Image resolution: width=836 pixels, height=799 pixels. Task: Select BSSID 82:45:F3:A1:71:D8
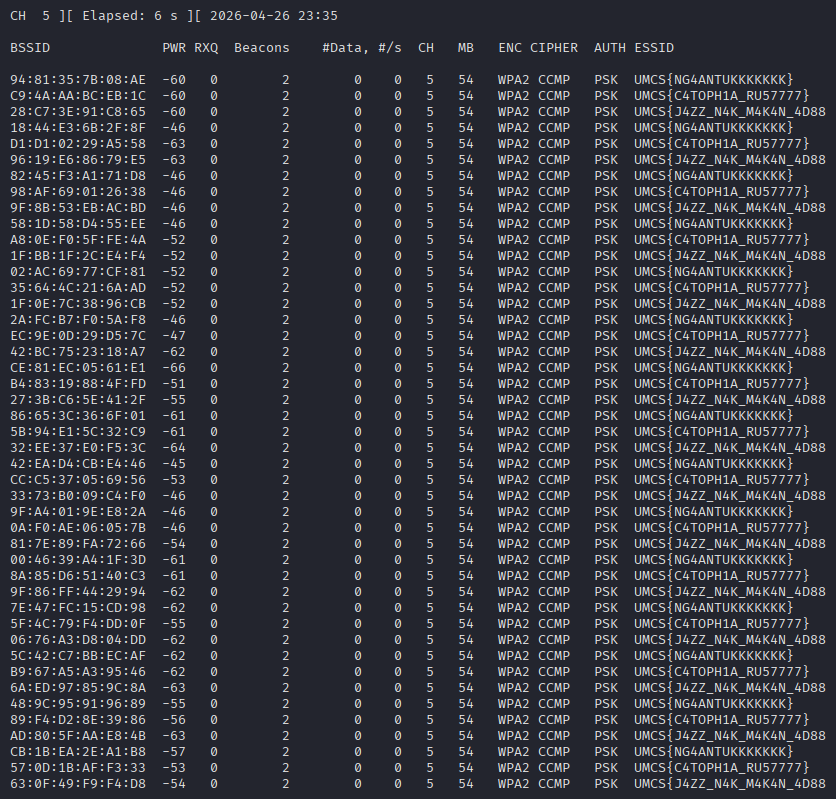(78, 176)
